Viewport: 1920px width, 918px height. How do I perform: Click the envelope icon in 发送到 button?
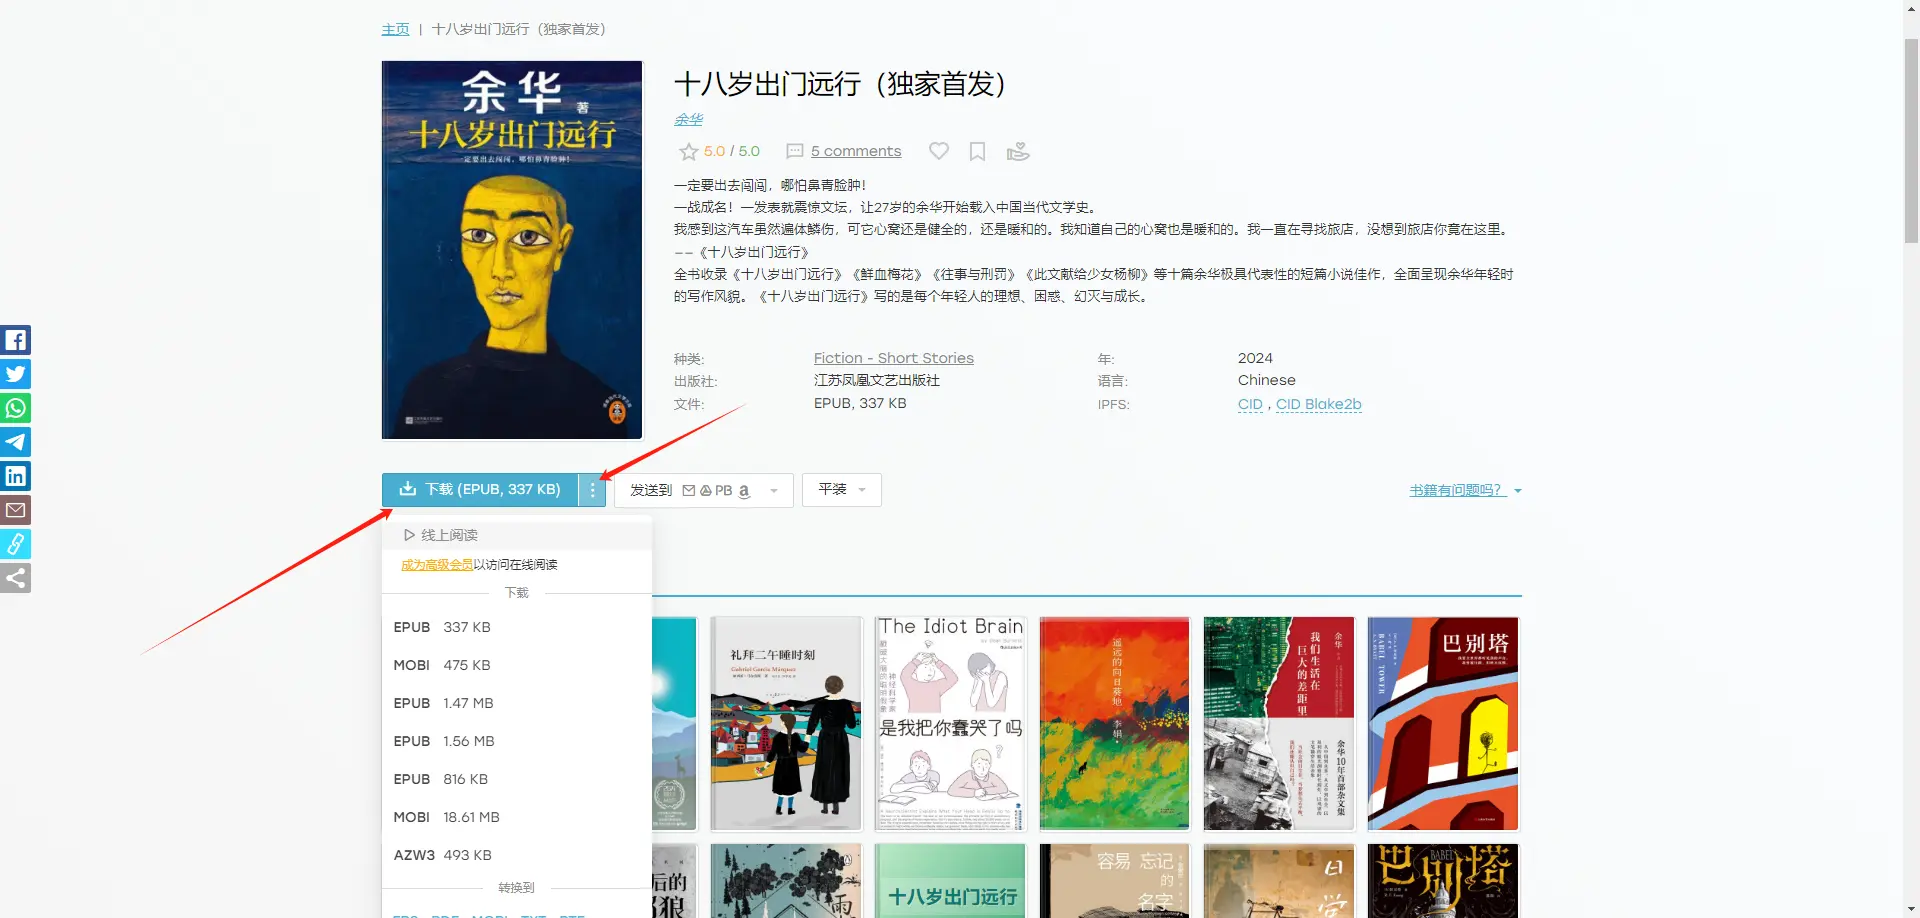point(689,491)
